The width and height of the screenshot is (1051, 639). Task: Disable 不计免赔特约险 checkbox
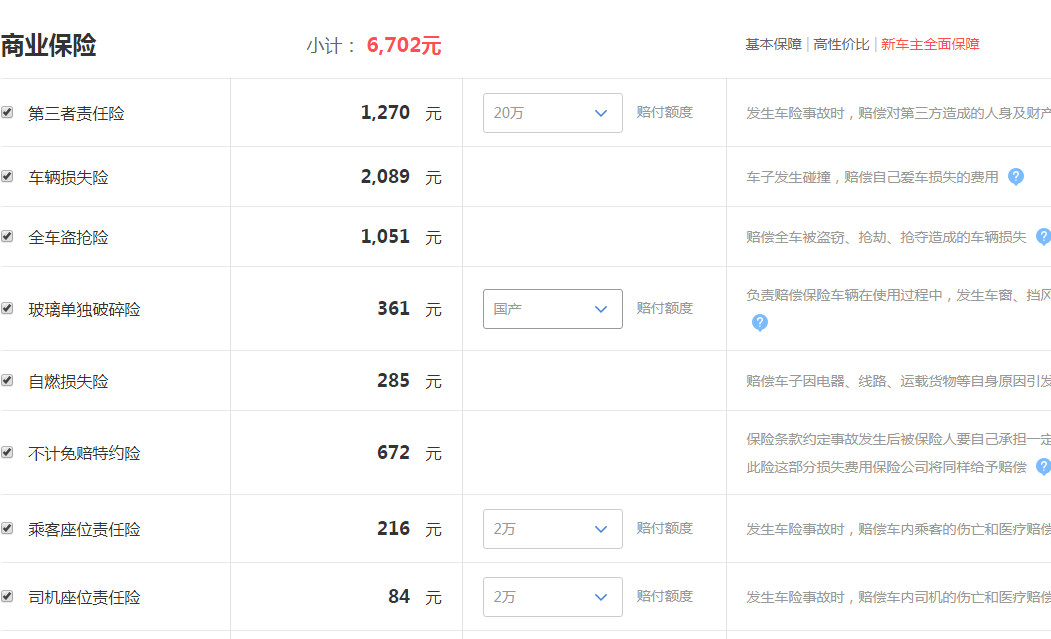(7, 452)
